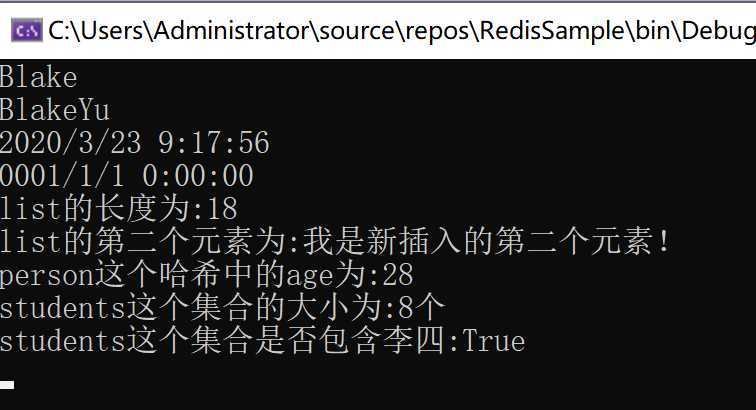Viewport: 756px width, 410px height.
Task: Click the console app icon in title bar
Action: [27, 30]
